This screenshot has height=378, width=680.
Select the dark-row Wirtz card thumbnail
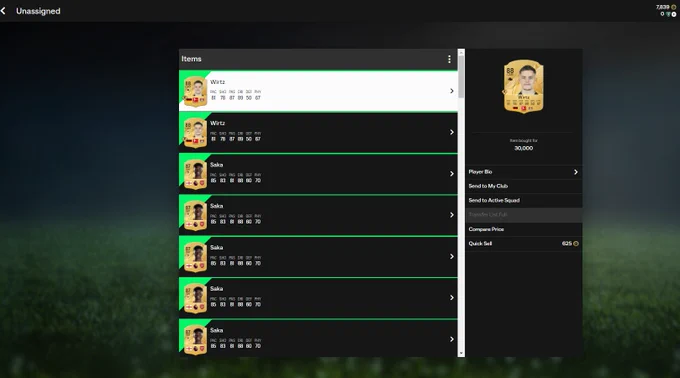196,133
